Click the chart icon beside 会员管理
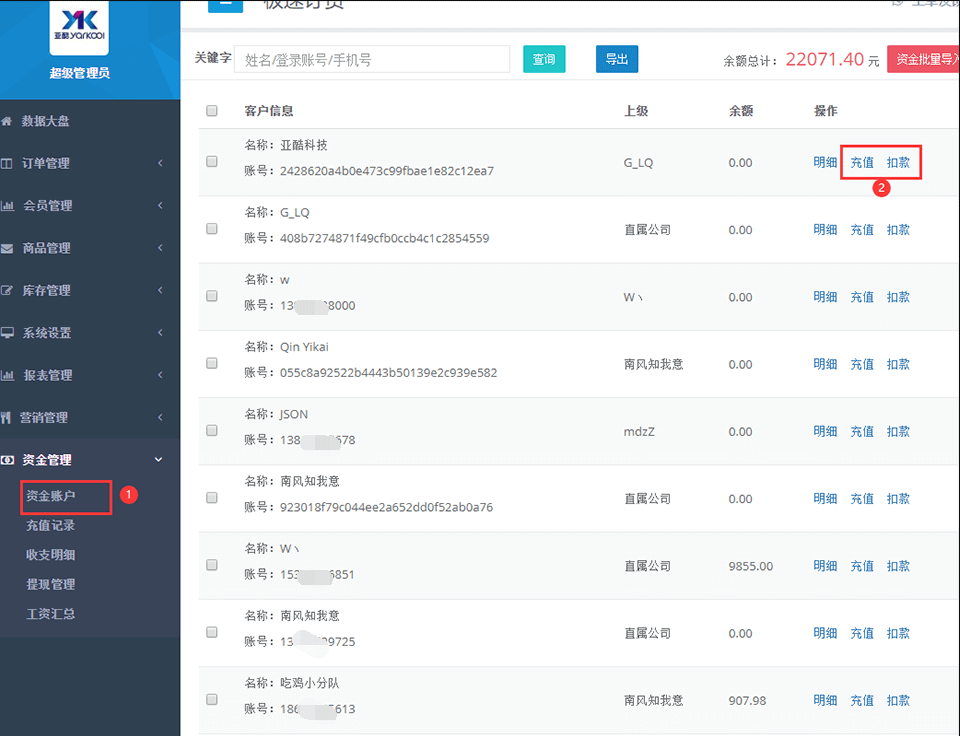This screenshot has height=736, width=960. pyautogui.click(x=7, y=206)
